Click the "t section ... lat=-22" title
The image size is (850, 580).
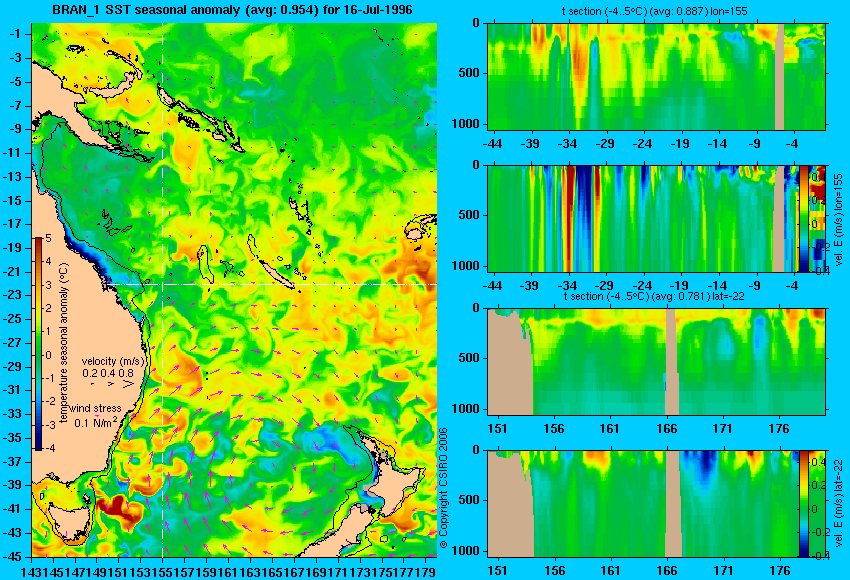654,296
